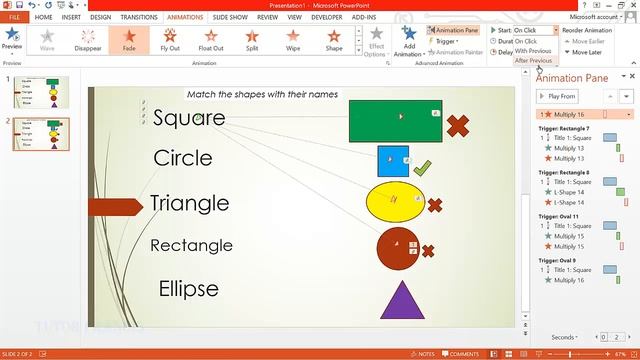This screenshot has width=640, height=360.
Task: Switch to the TRANSITIONS tab
Action: (139, 17)
